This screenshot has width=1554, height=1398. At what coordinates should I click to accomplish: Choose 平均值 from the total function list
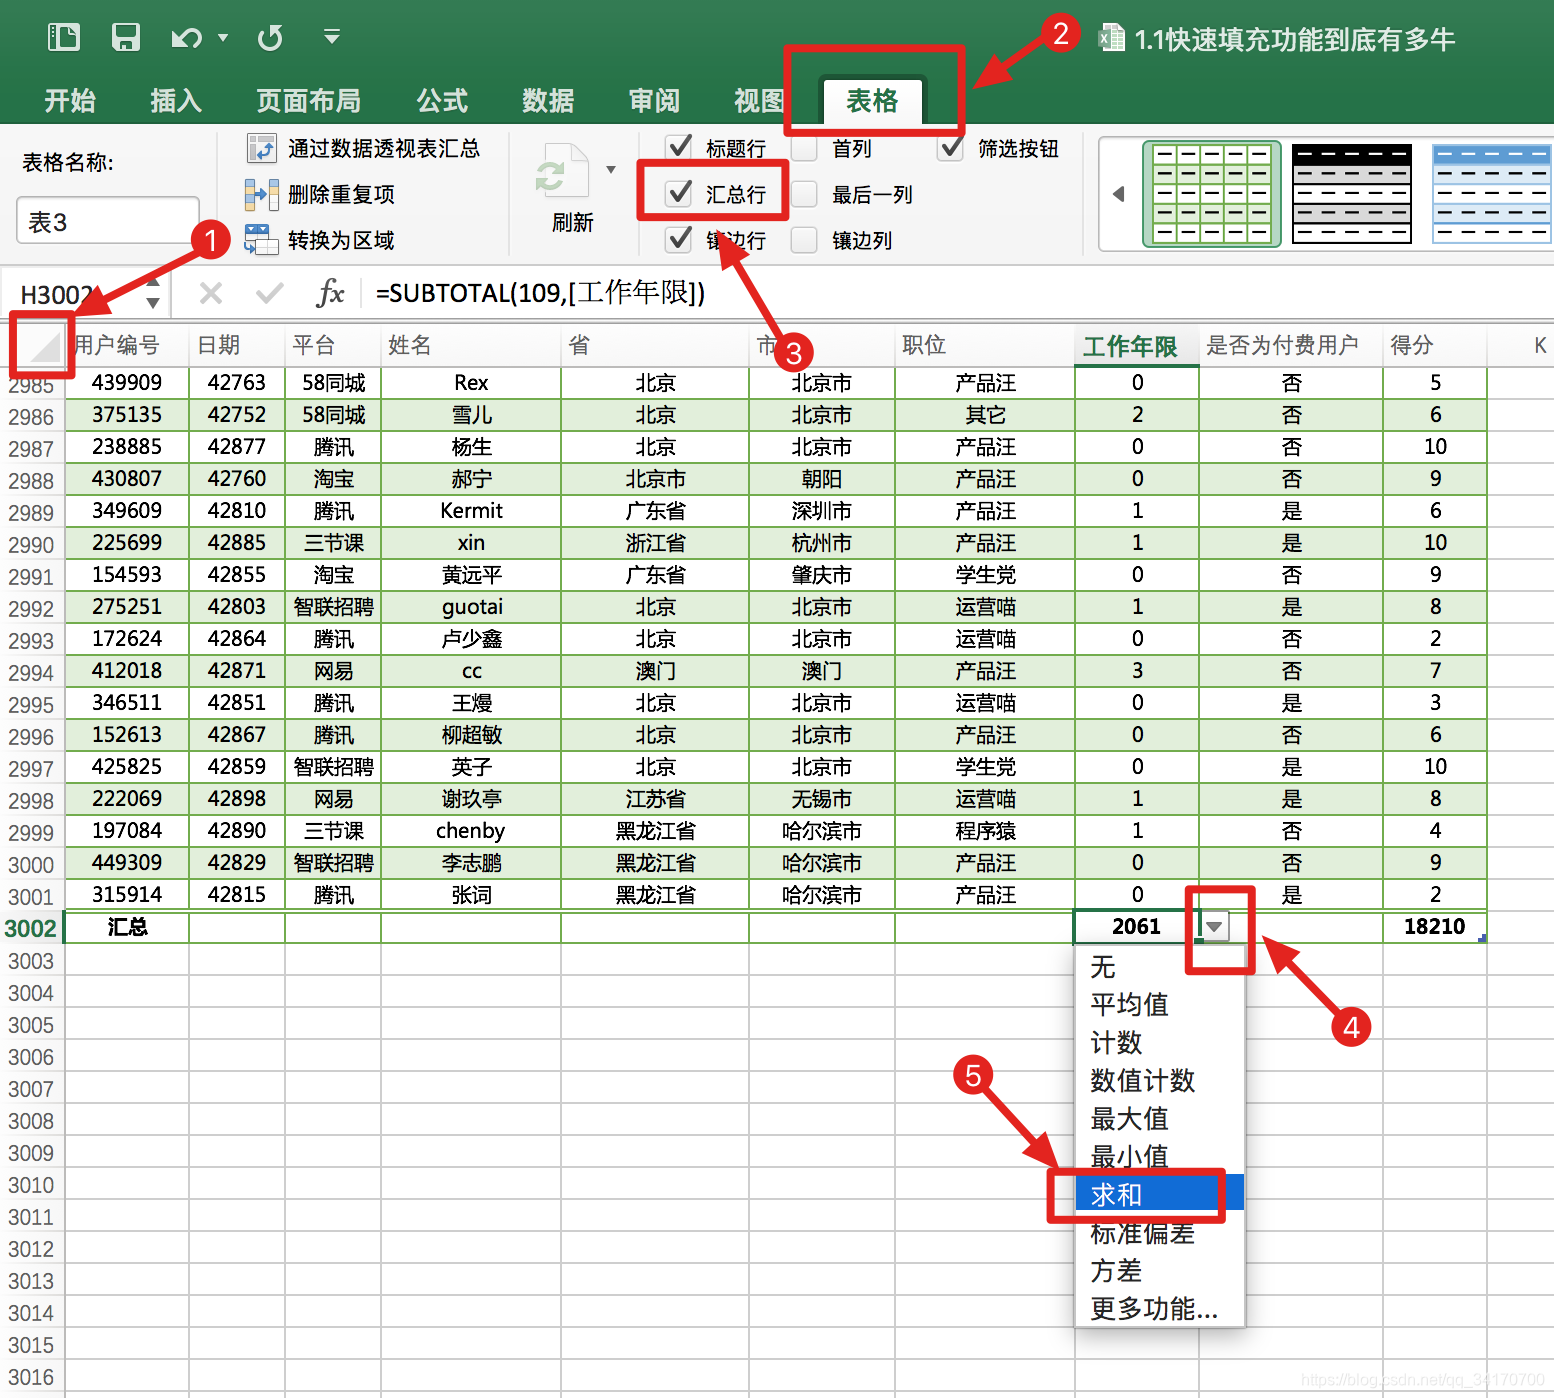(1160, 1005)
